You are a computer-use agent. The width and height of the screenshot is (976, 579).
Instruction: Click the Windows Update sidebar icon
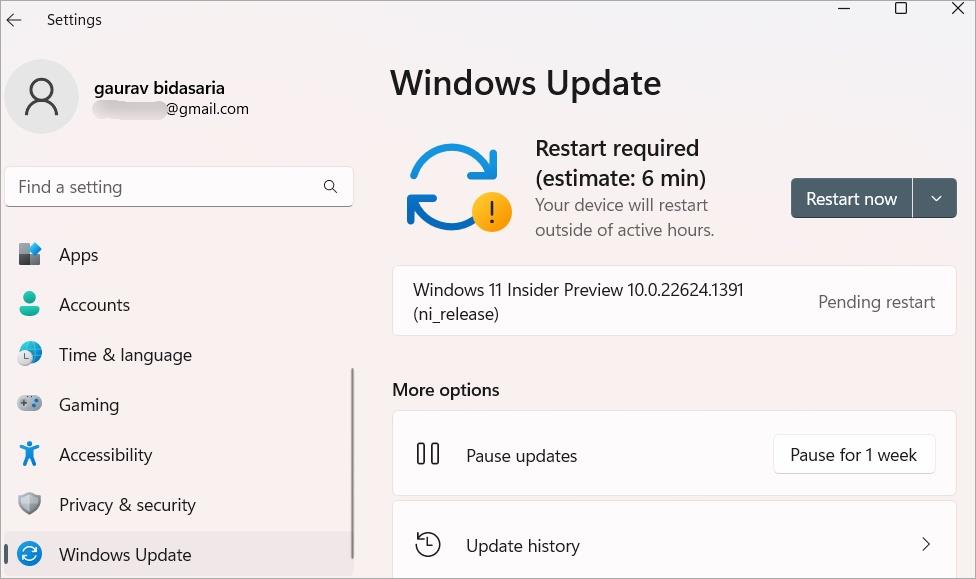click(29, 553)
